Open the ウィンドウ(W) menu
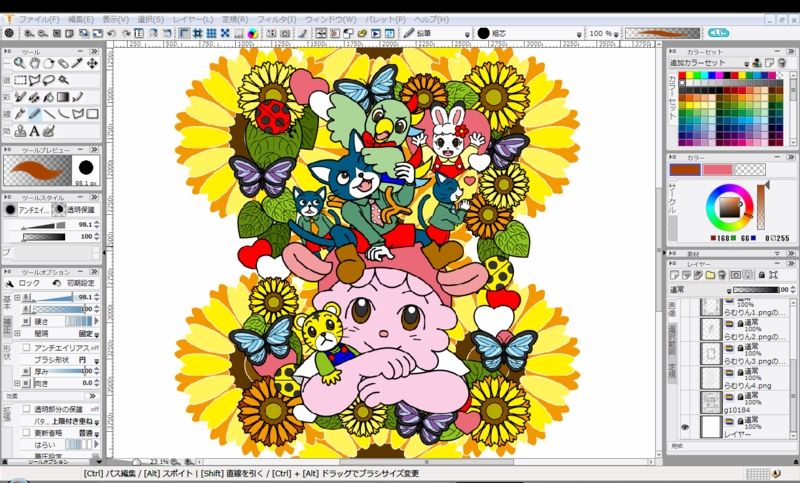The image size is (800, 483). coord(330,19)
